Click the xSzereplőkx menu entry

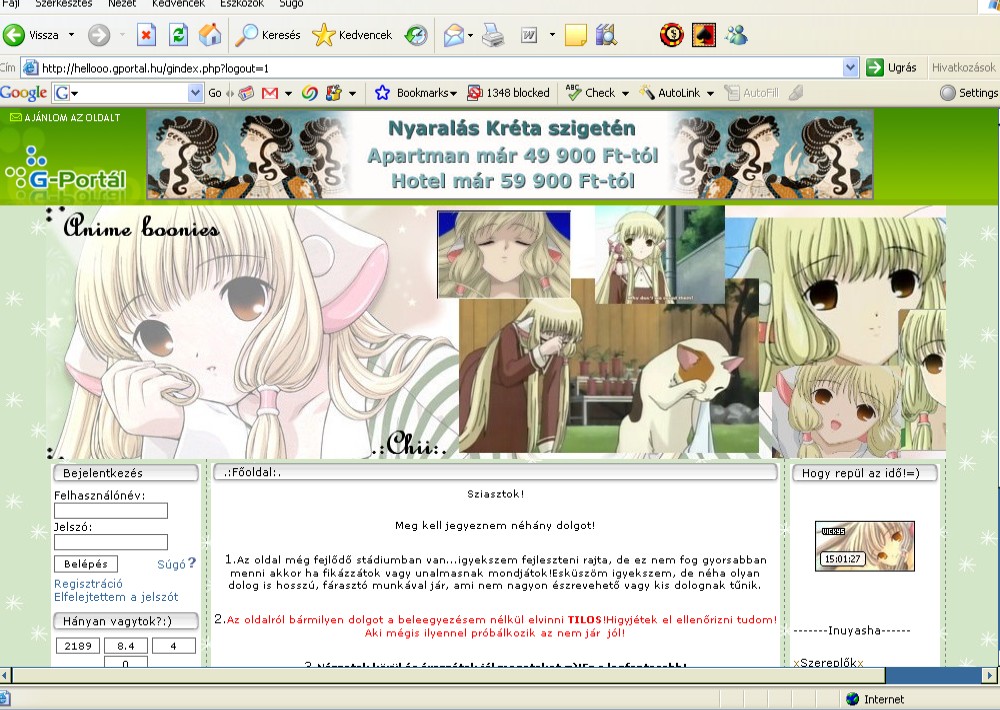click(828, 662)
